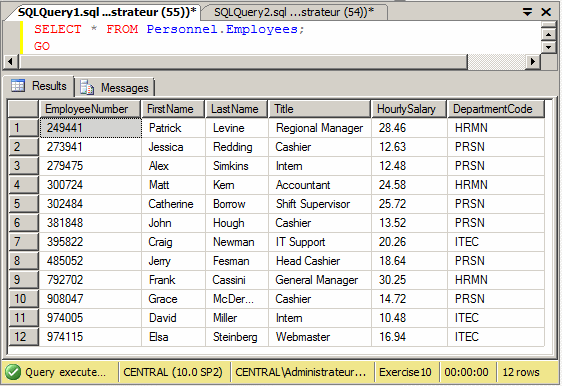562x386 pixels.
Task: Click the HourlySalary column header
Action: point(409,109)
